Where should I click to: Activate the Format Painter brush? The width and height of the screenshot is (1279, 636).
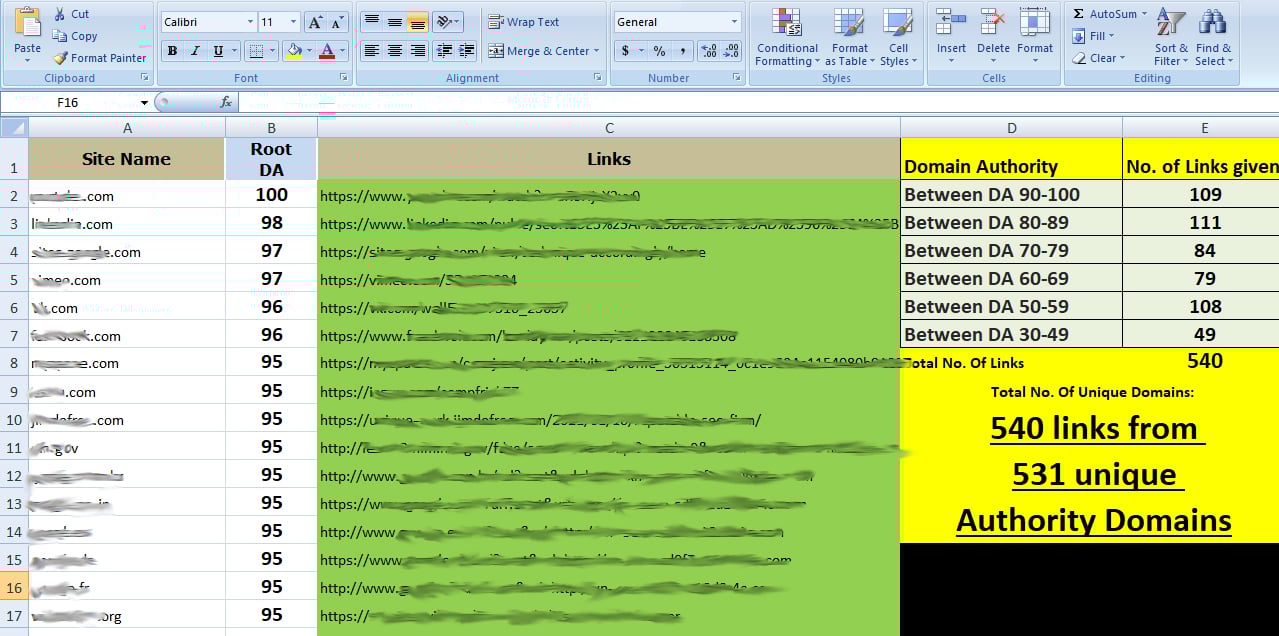pos(99,58)
